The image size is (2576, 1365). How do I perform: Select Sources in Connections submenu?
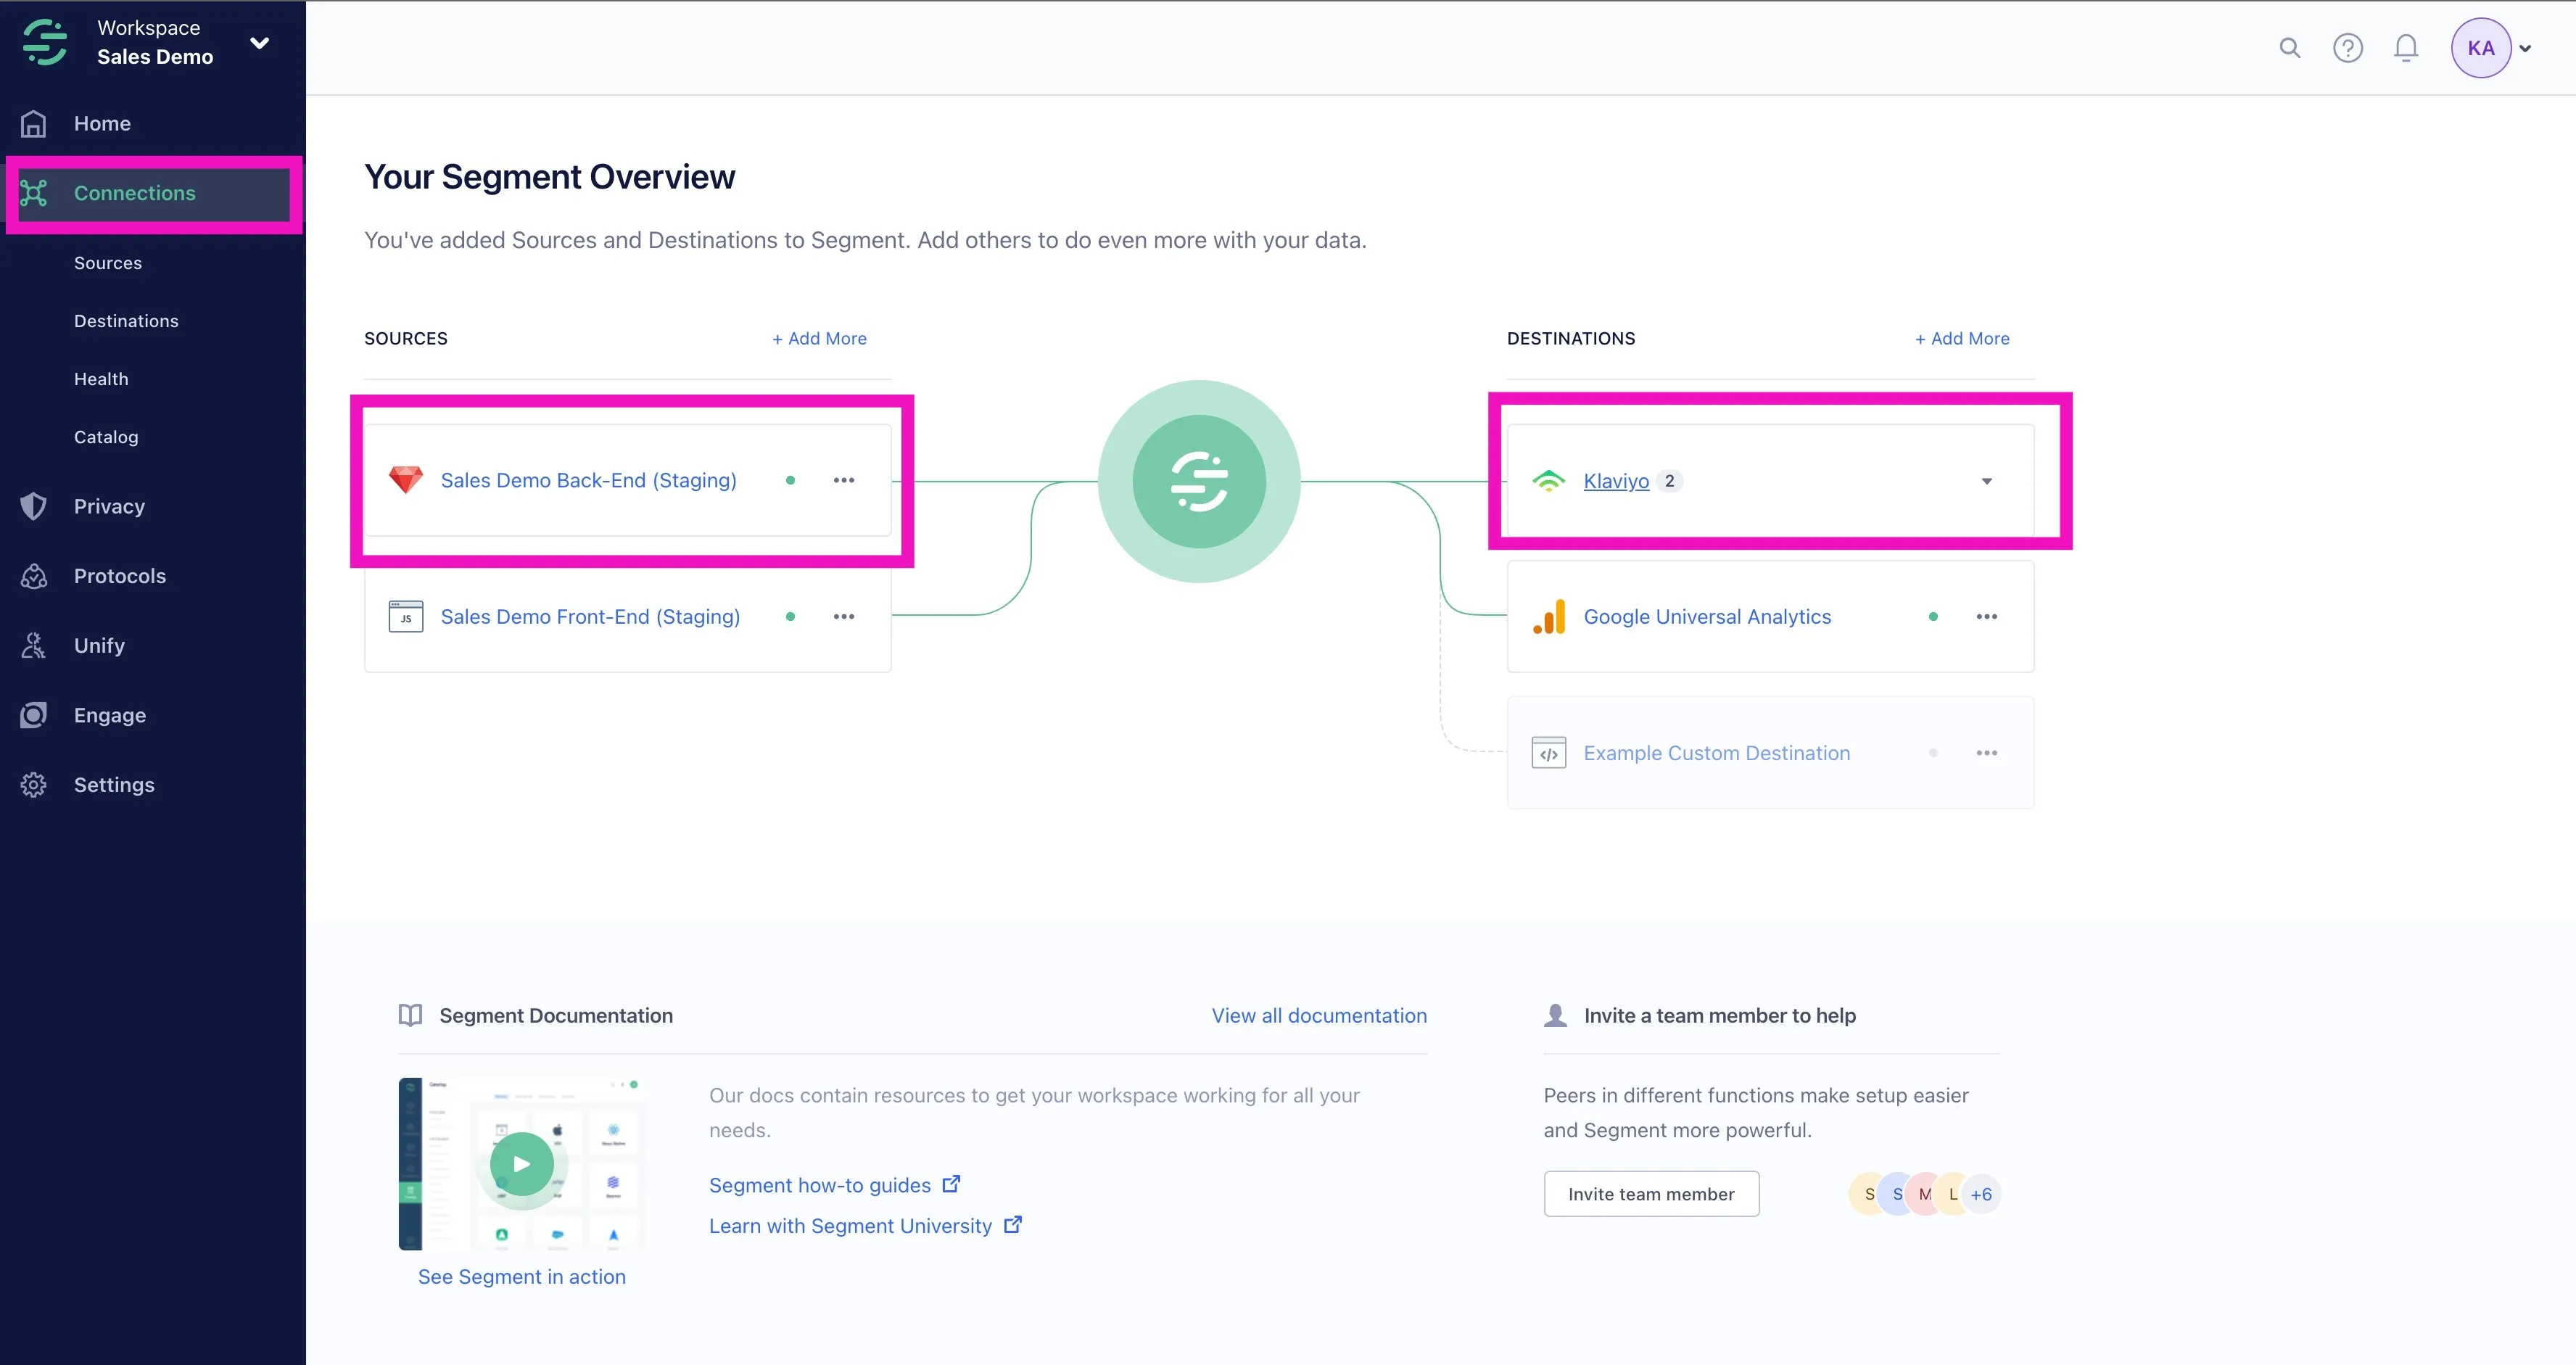tap(108, 263)
